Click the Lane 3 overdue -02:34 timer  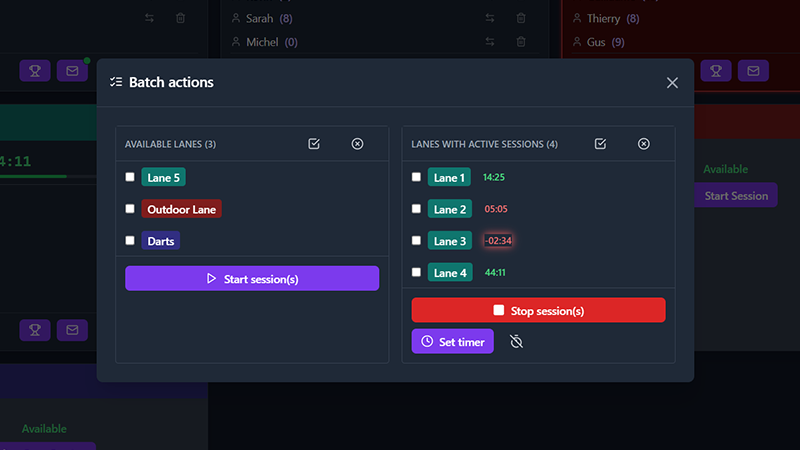coord(498,241)
